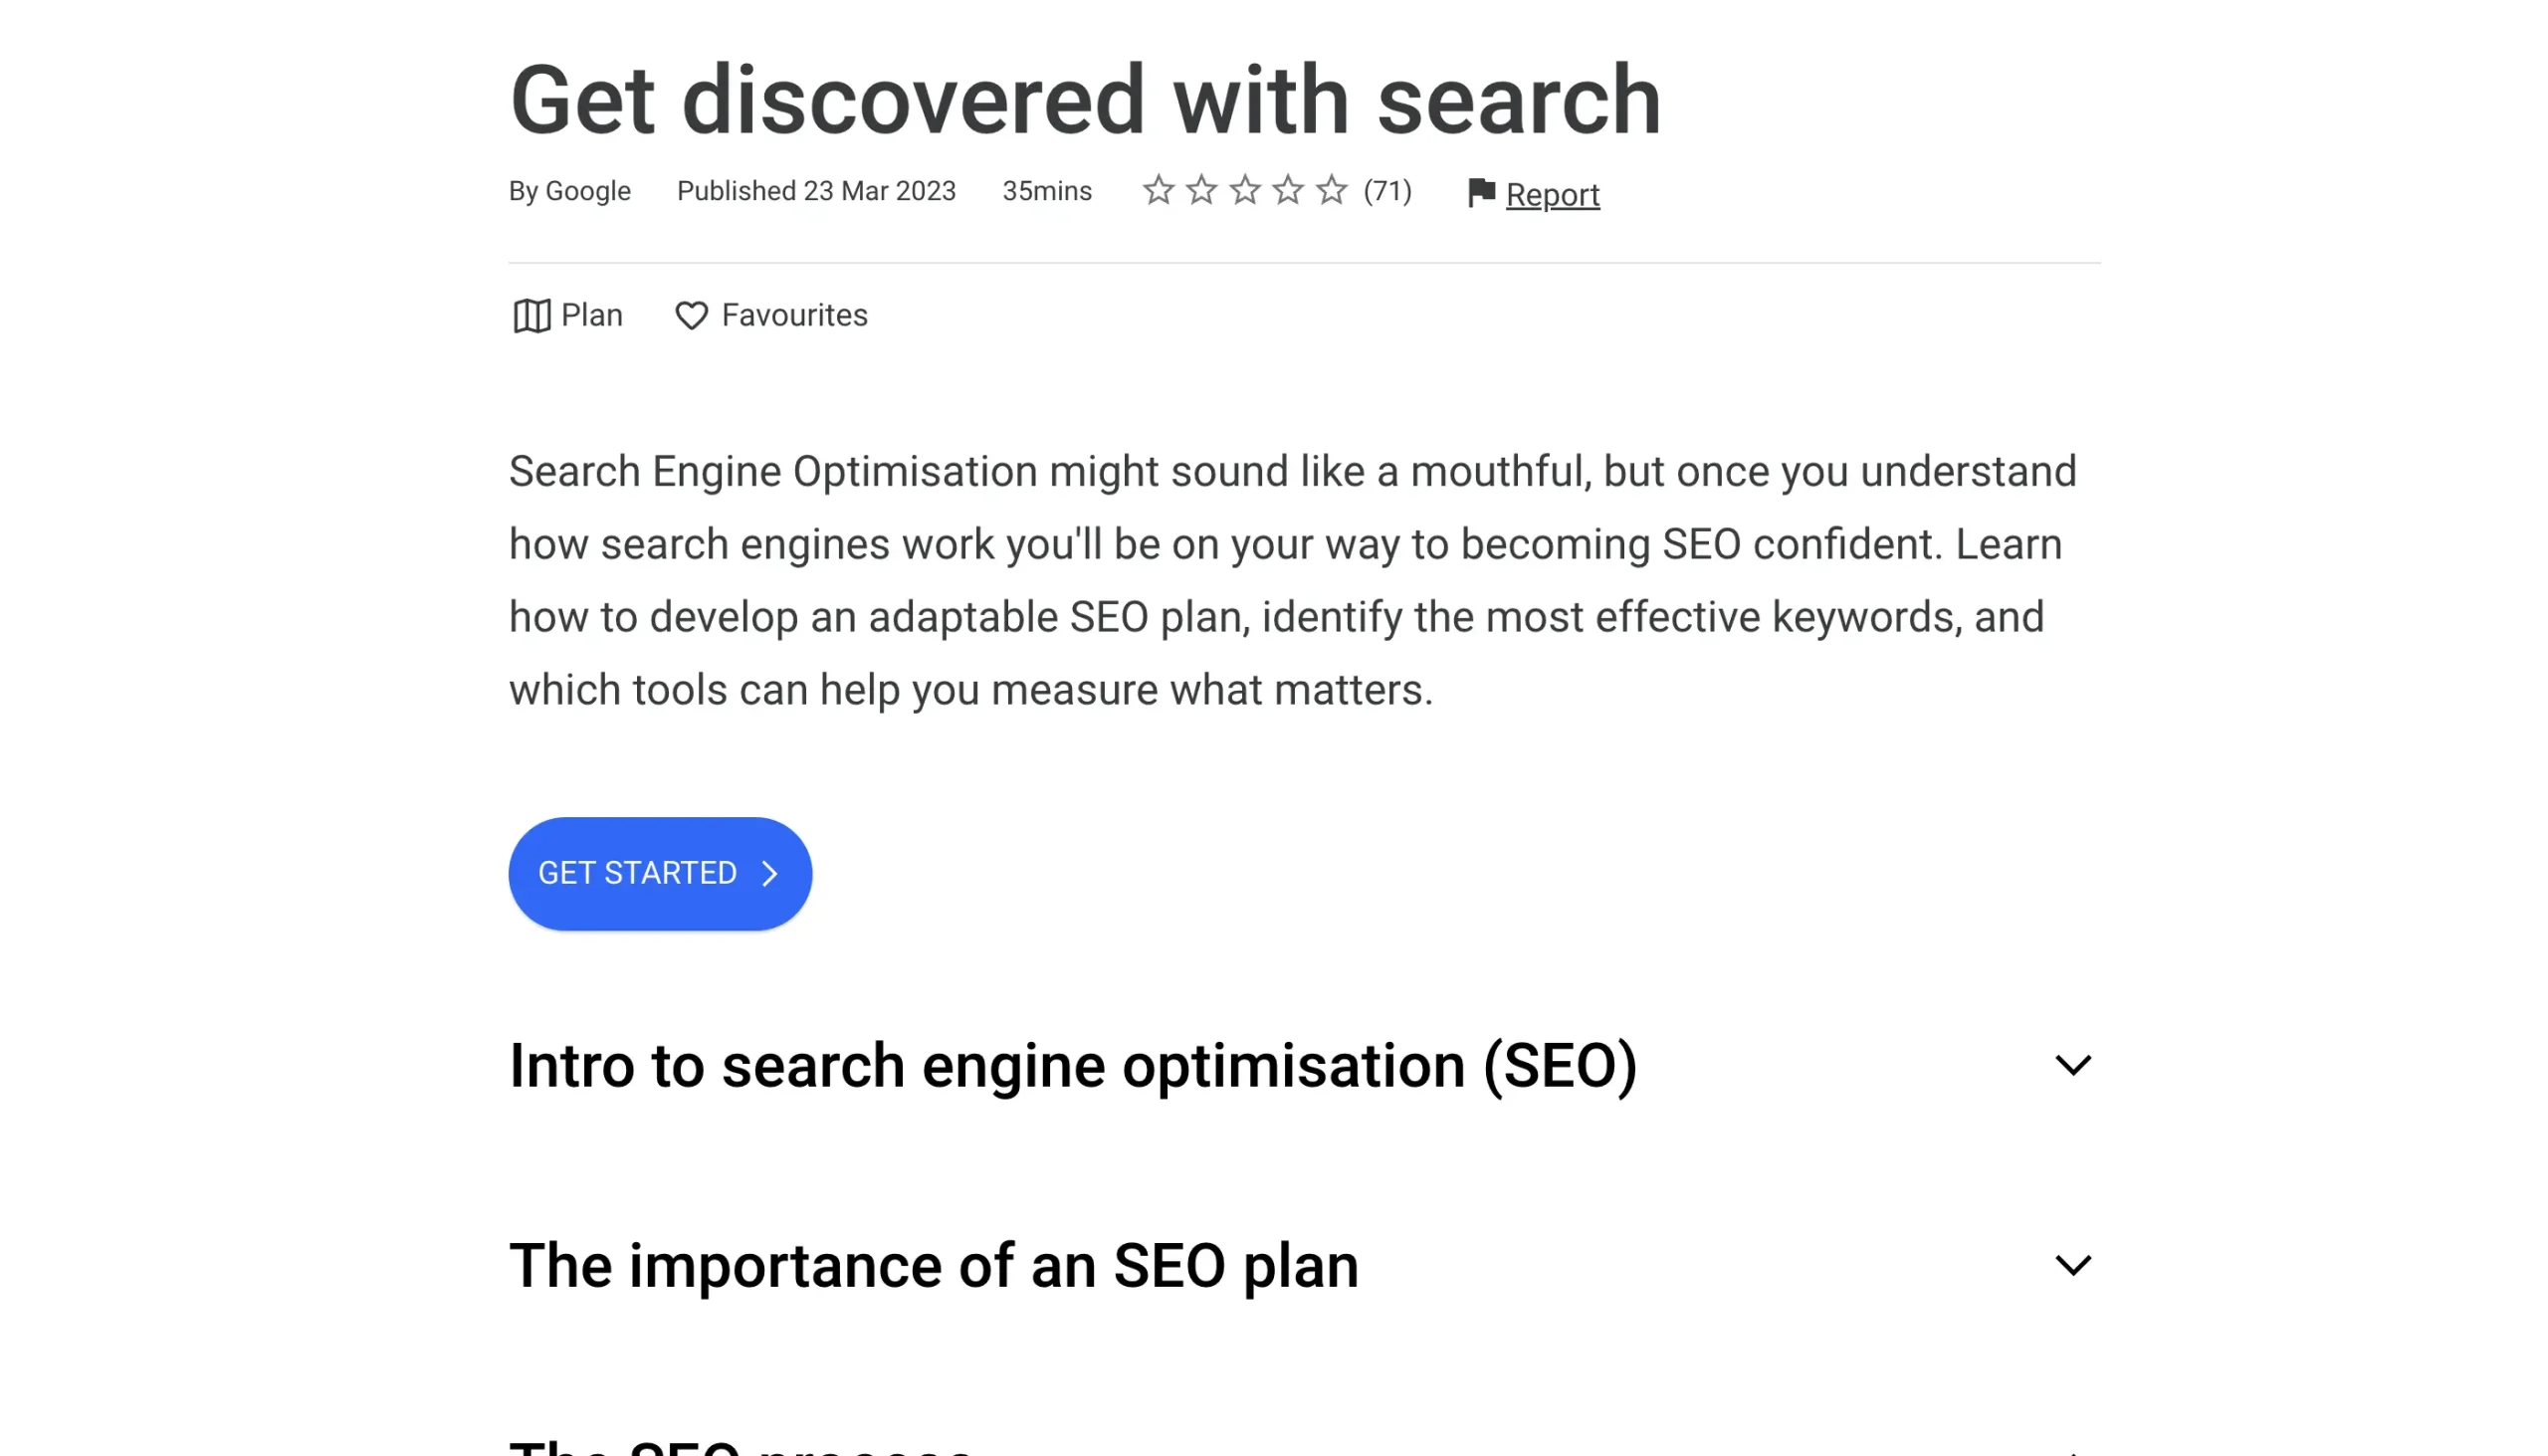Toggle favourite status for this course
Screen dimensions: 2548x1456
771,315
